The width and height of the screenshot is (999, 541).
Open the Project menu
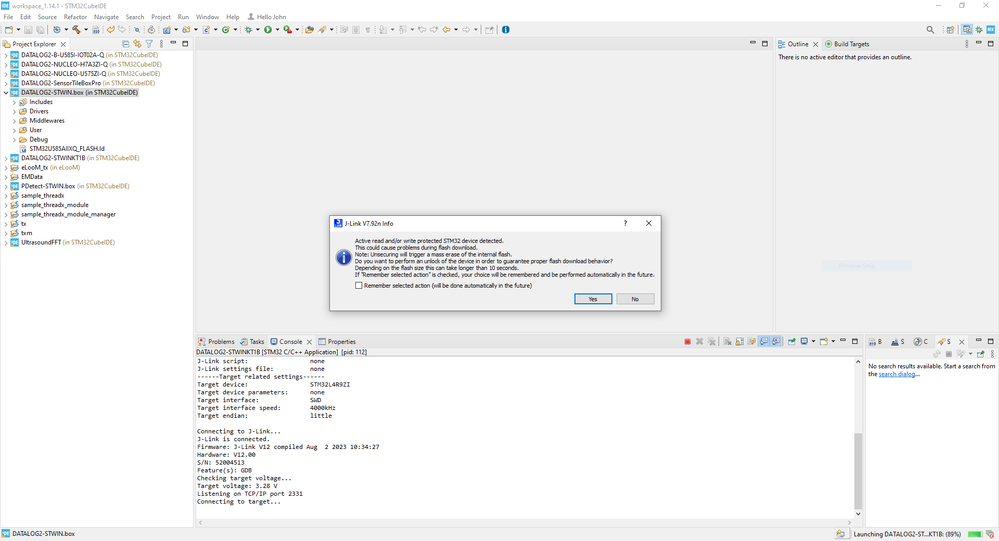161,17
